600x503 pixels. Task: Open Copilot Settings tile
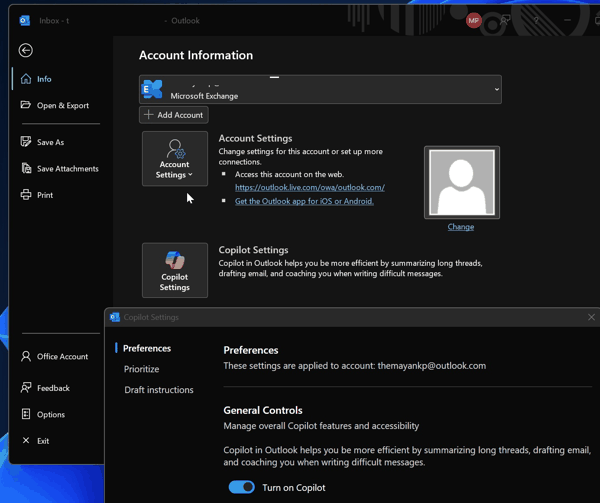click(175, 270)
